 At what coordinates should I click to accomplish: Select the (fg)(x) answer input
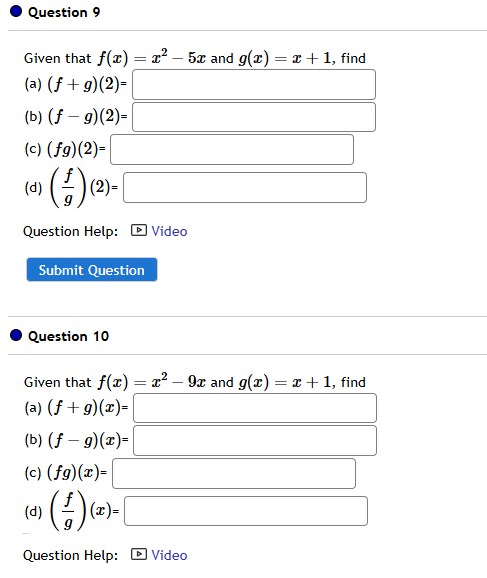pos(234,473)
